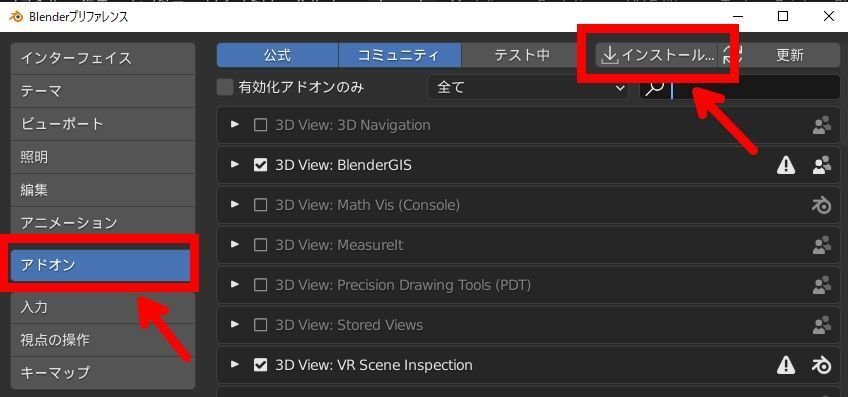Image resolution: width=848 pixels, height=397 pixels.
Task: Open 照明 preferences section
Action: click(103, 157)
